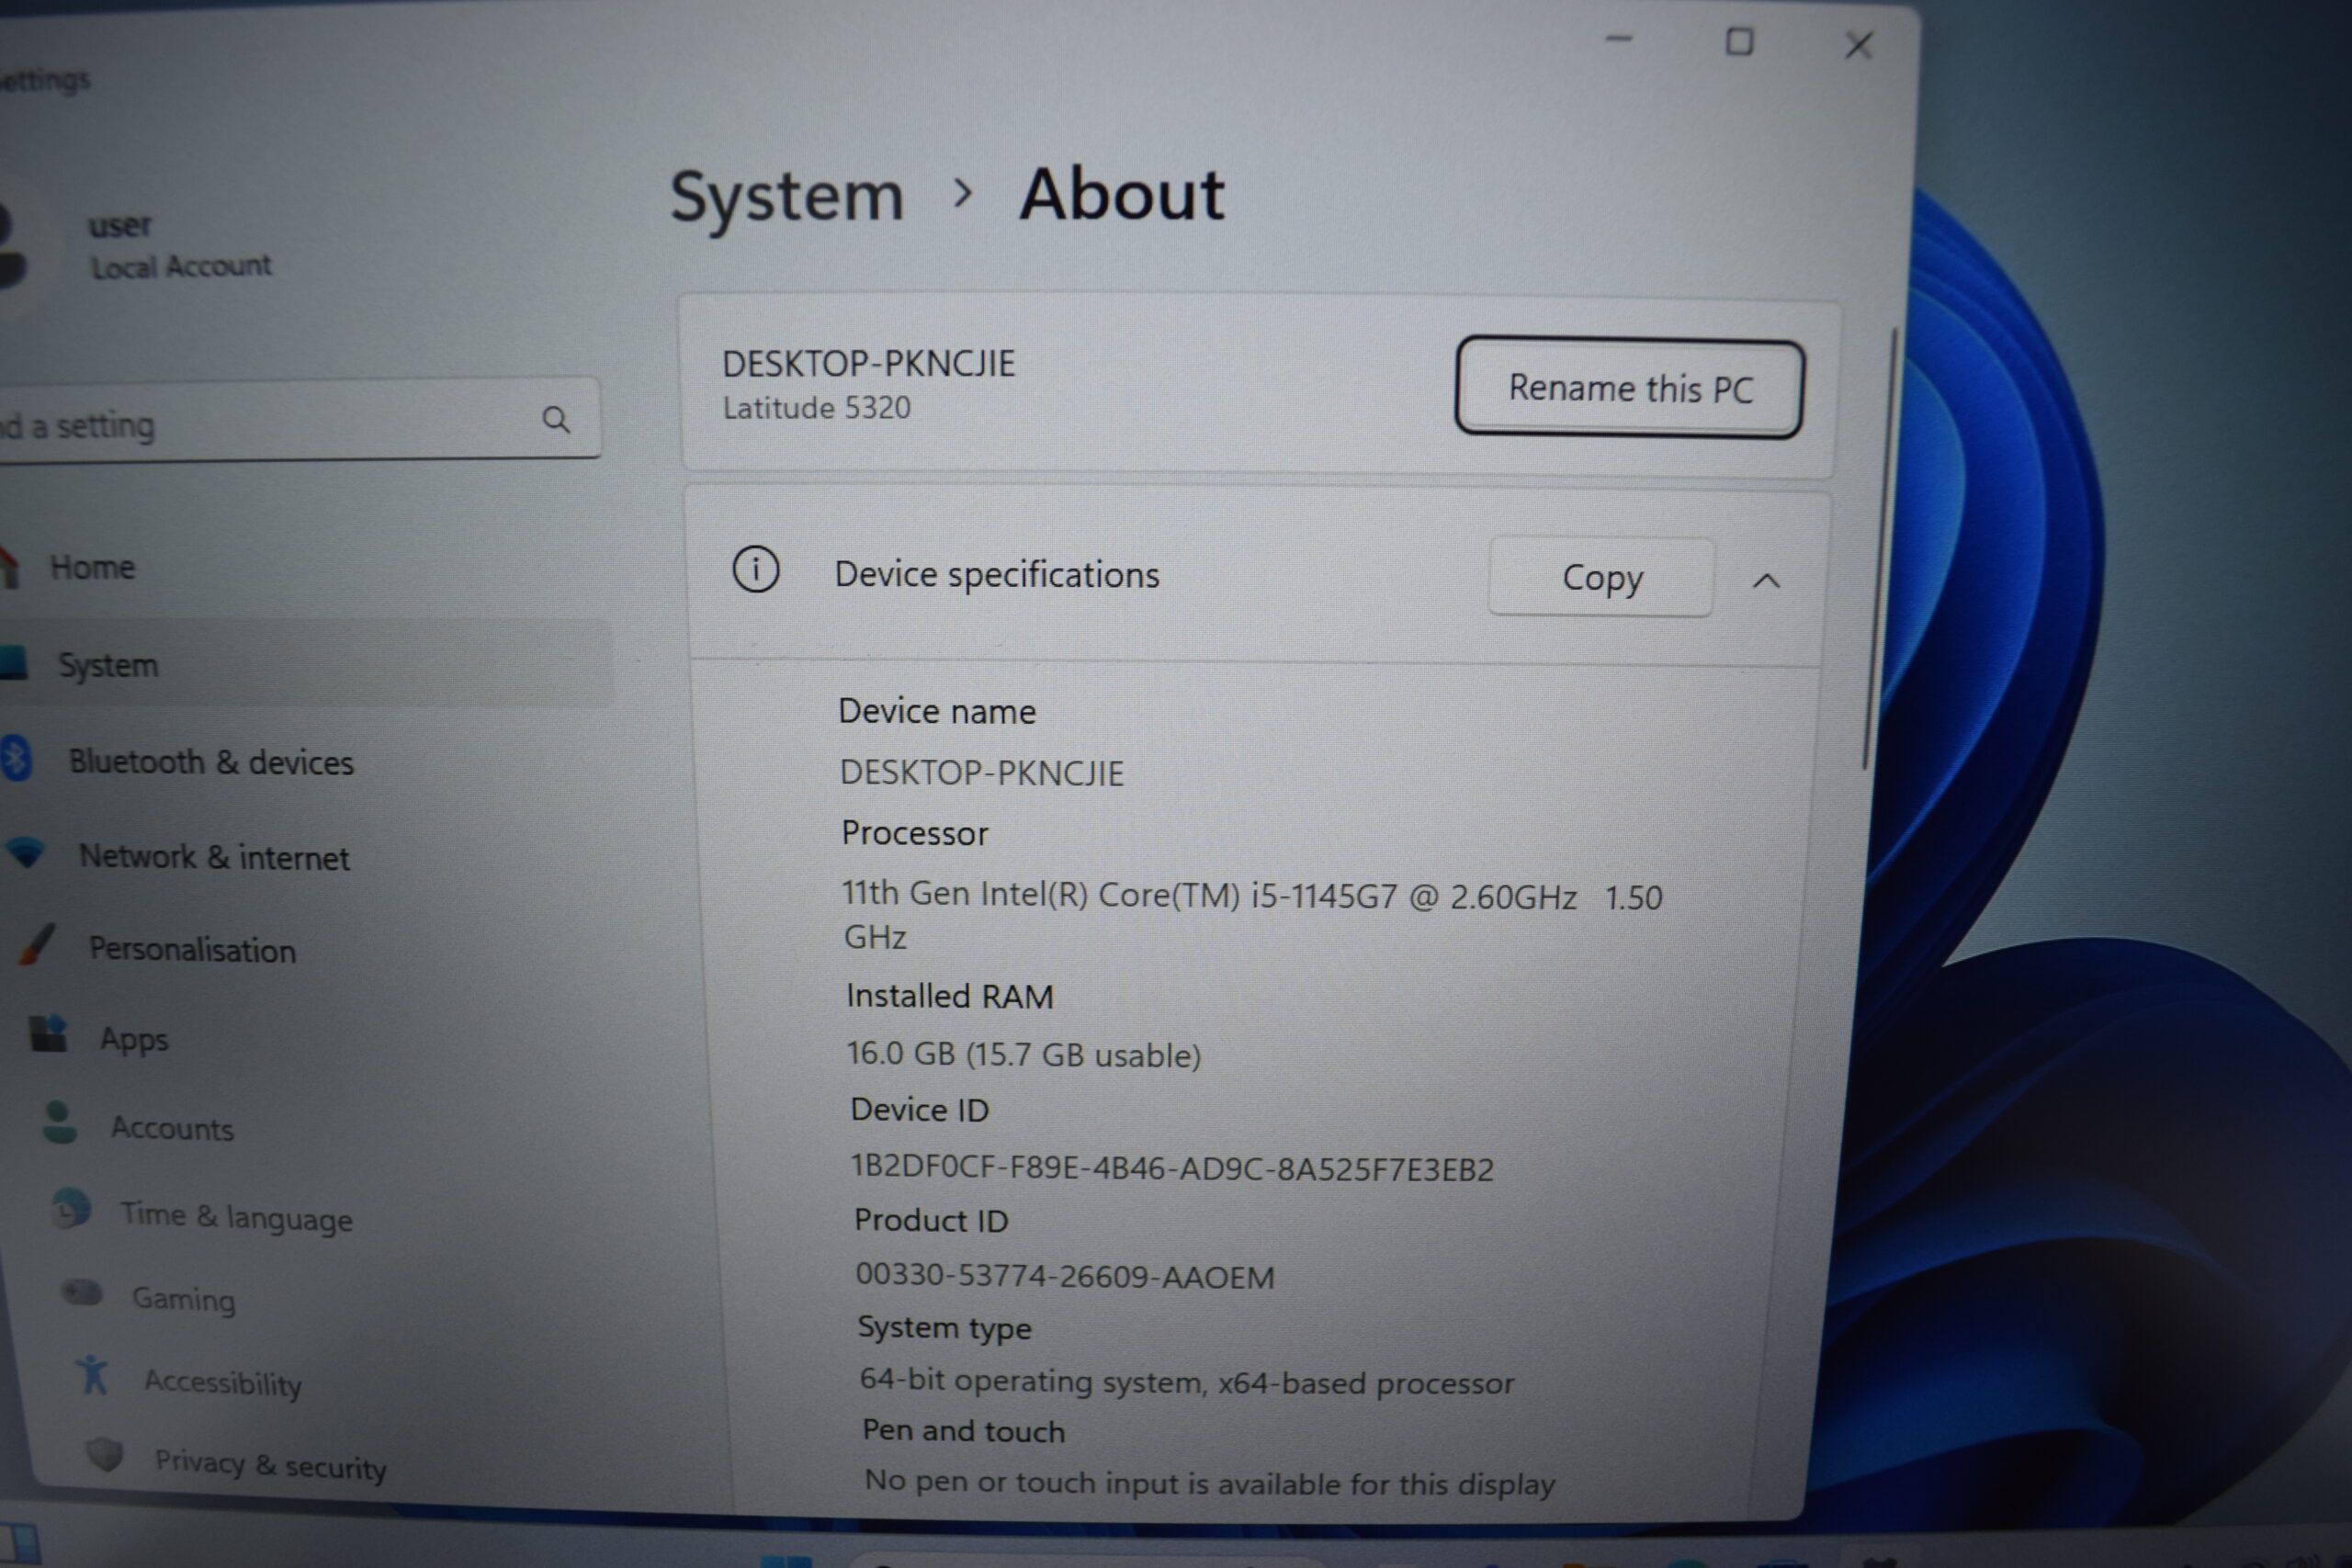Select System in the sidebar
Screen dimensions: 2352x1568
[x=305, y=664]
